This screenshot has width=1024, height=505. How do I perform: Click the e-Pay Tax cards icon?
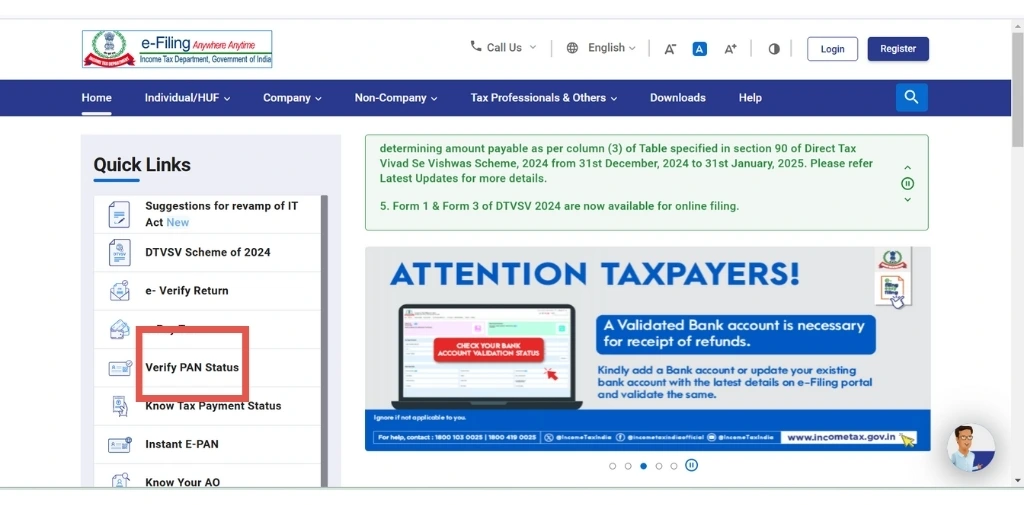click(120, 329)
